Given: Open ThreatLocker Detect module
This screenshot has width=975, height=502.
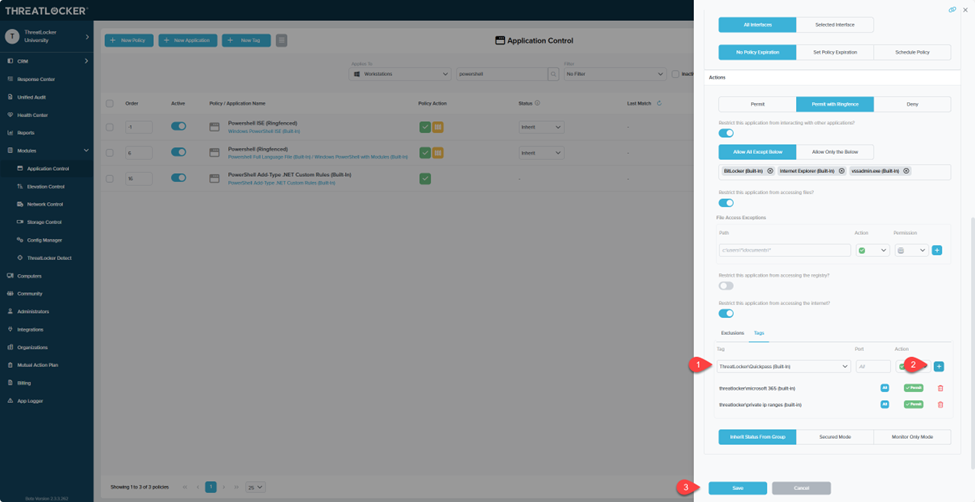Looking at the screenshot, I should 49,258.
